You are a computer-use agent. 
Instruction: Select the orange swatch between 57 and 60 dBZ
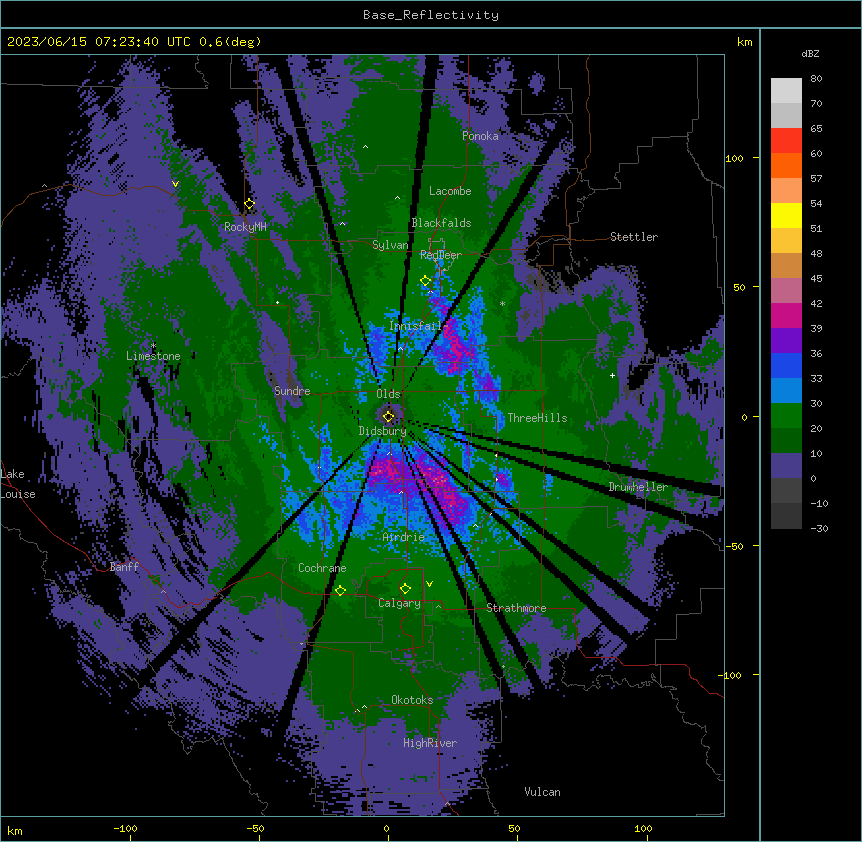(786, 165)
